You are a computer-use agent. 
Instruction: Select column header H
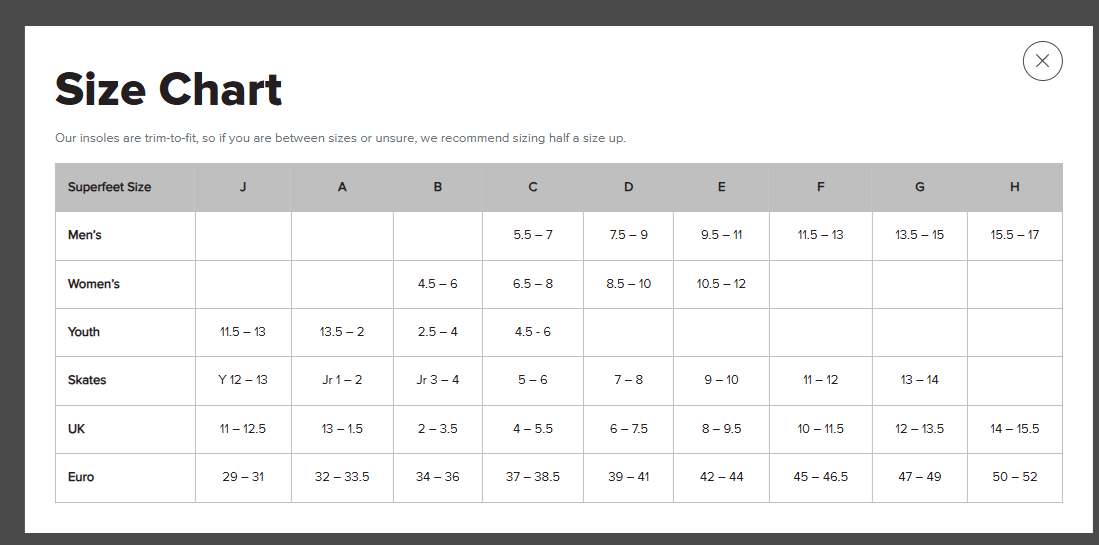pos(1015,187)
